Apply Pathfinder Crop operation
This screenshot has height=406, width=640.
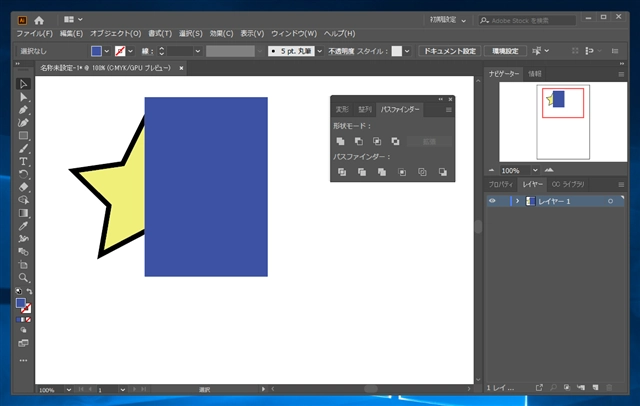click(402, 172)
